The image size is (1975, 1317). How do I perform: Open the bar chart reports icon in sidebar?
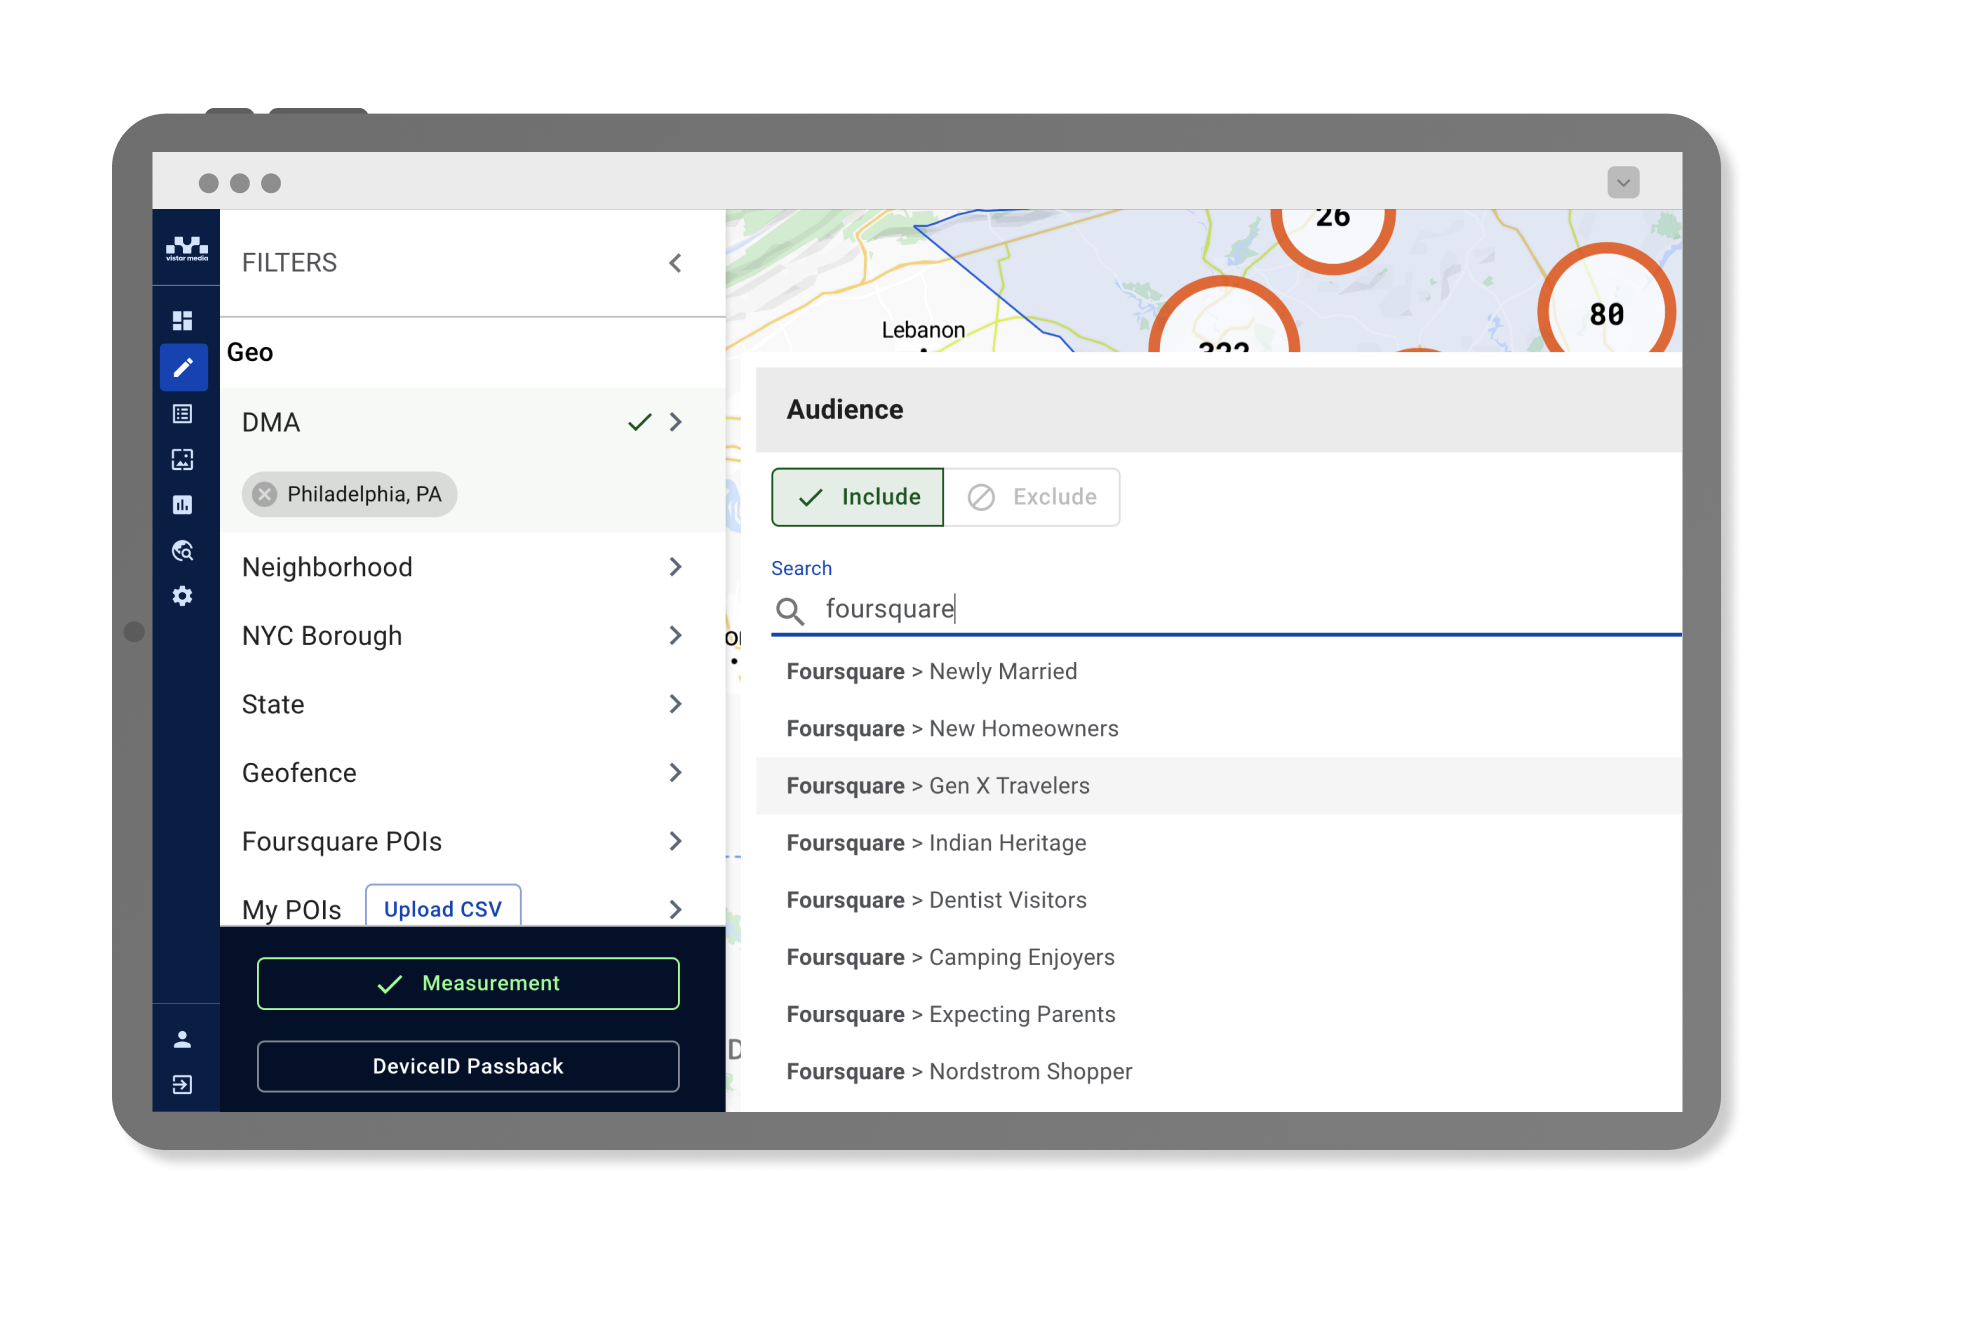click(182, 505)
